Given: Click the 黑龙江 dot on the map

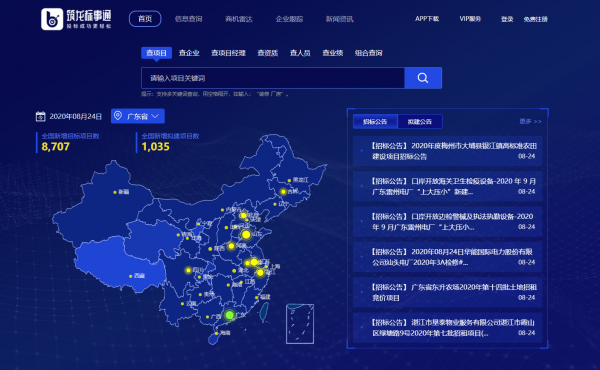Looking at the screenshot, I should click(289, 180).
